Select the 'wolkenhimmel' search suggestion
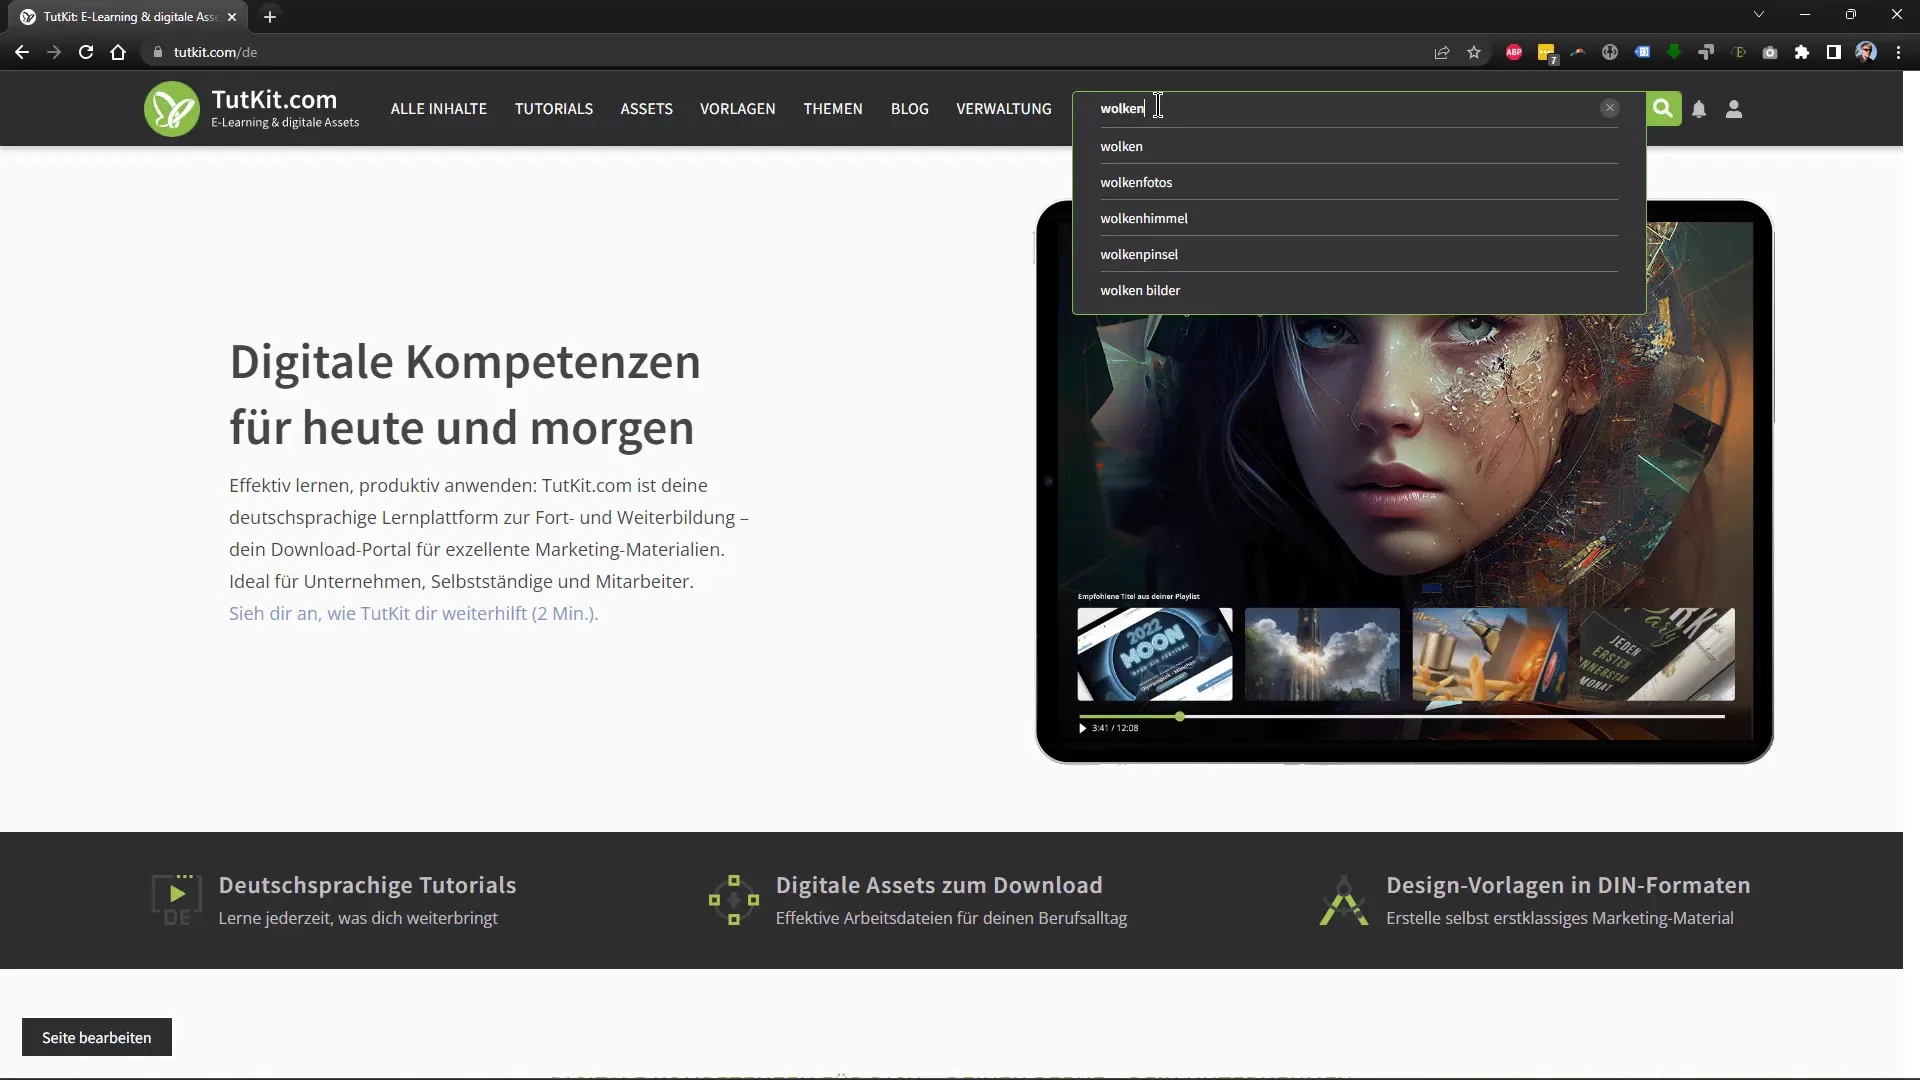The width and height of the screenshot is (1920, 1080). (x=1358, y=218)
